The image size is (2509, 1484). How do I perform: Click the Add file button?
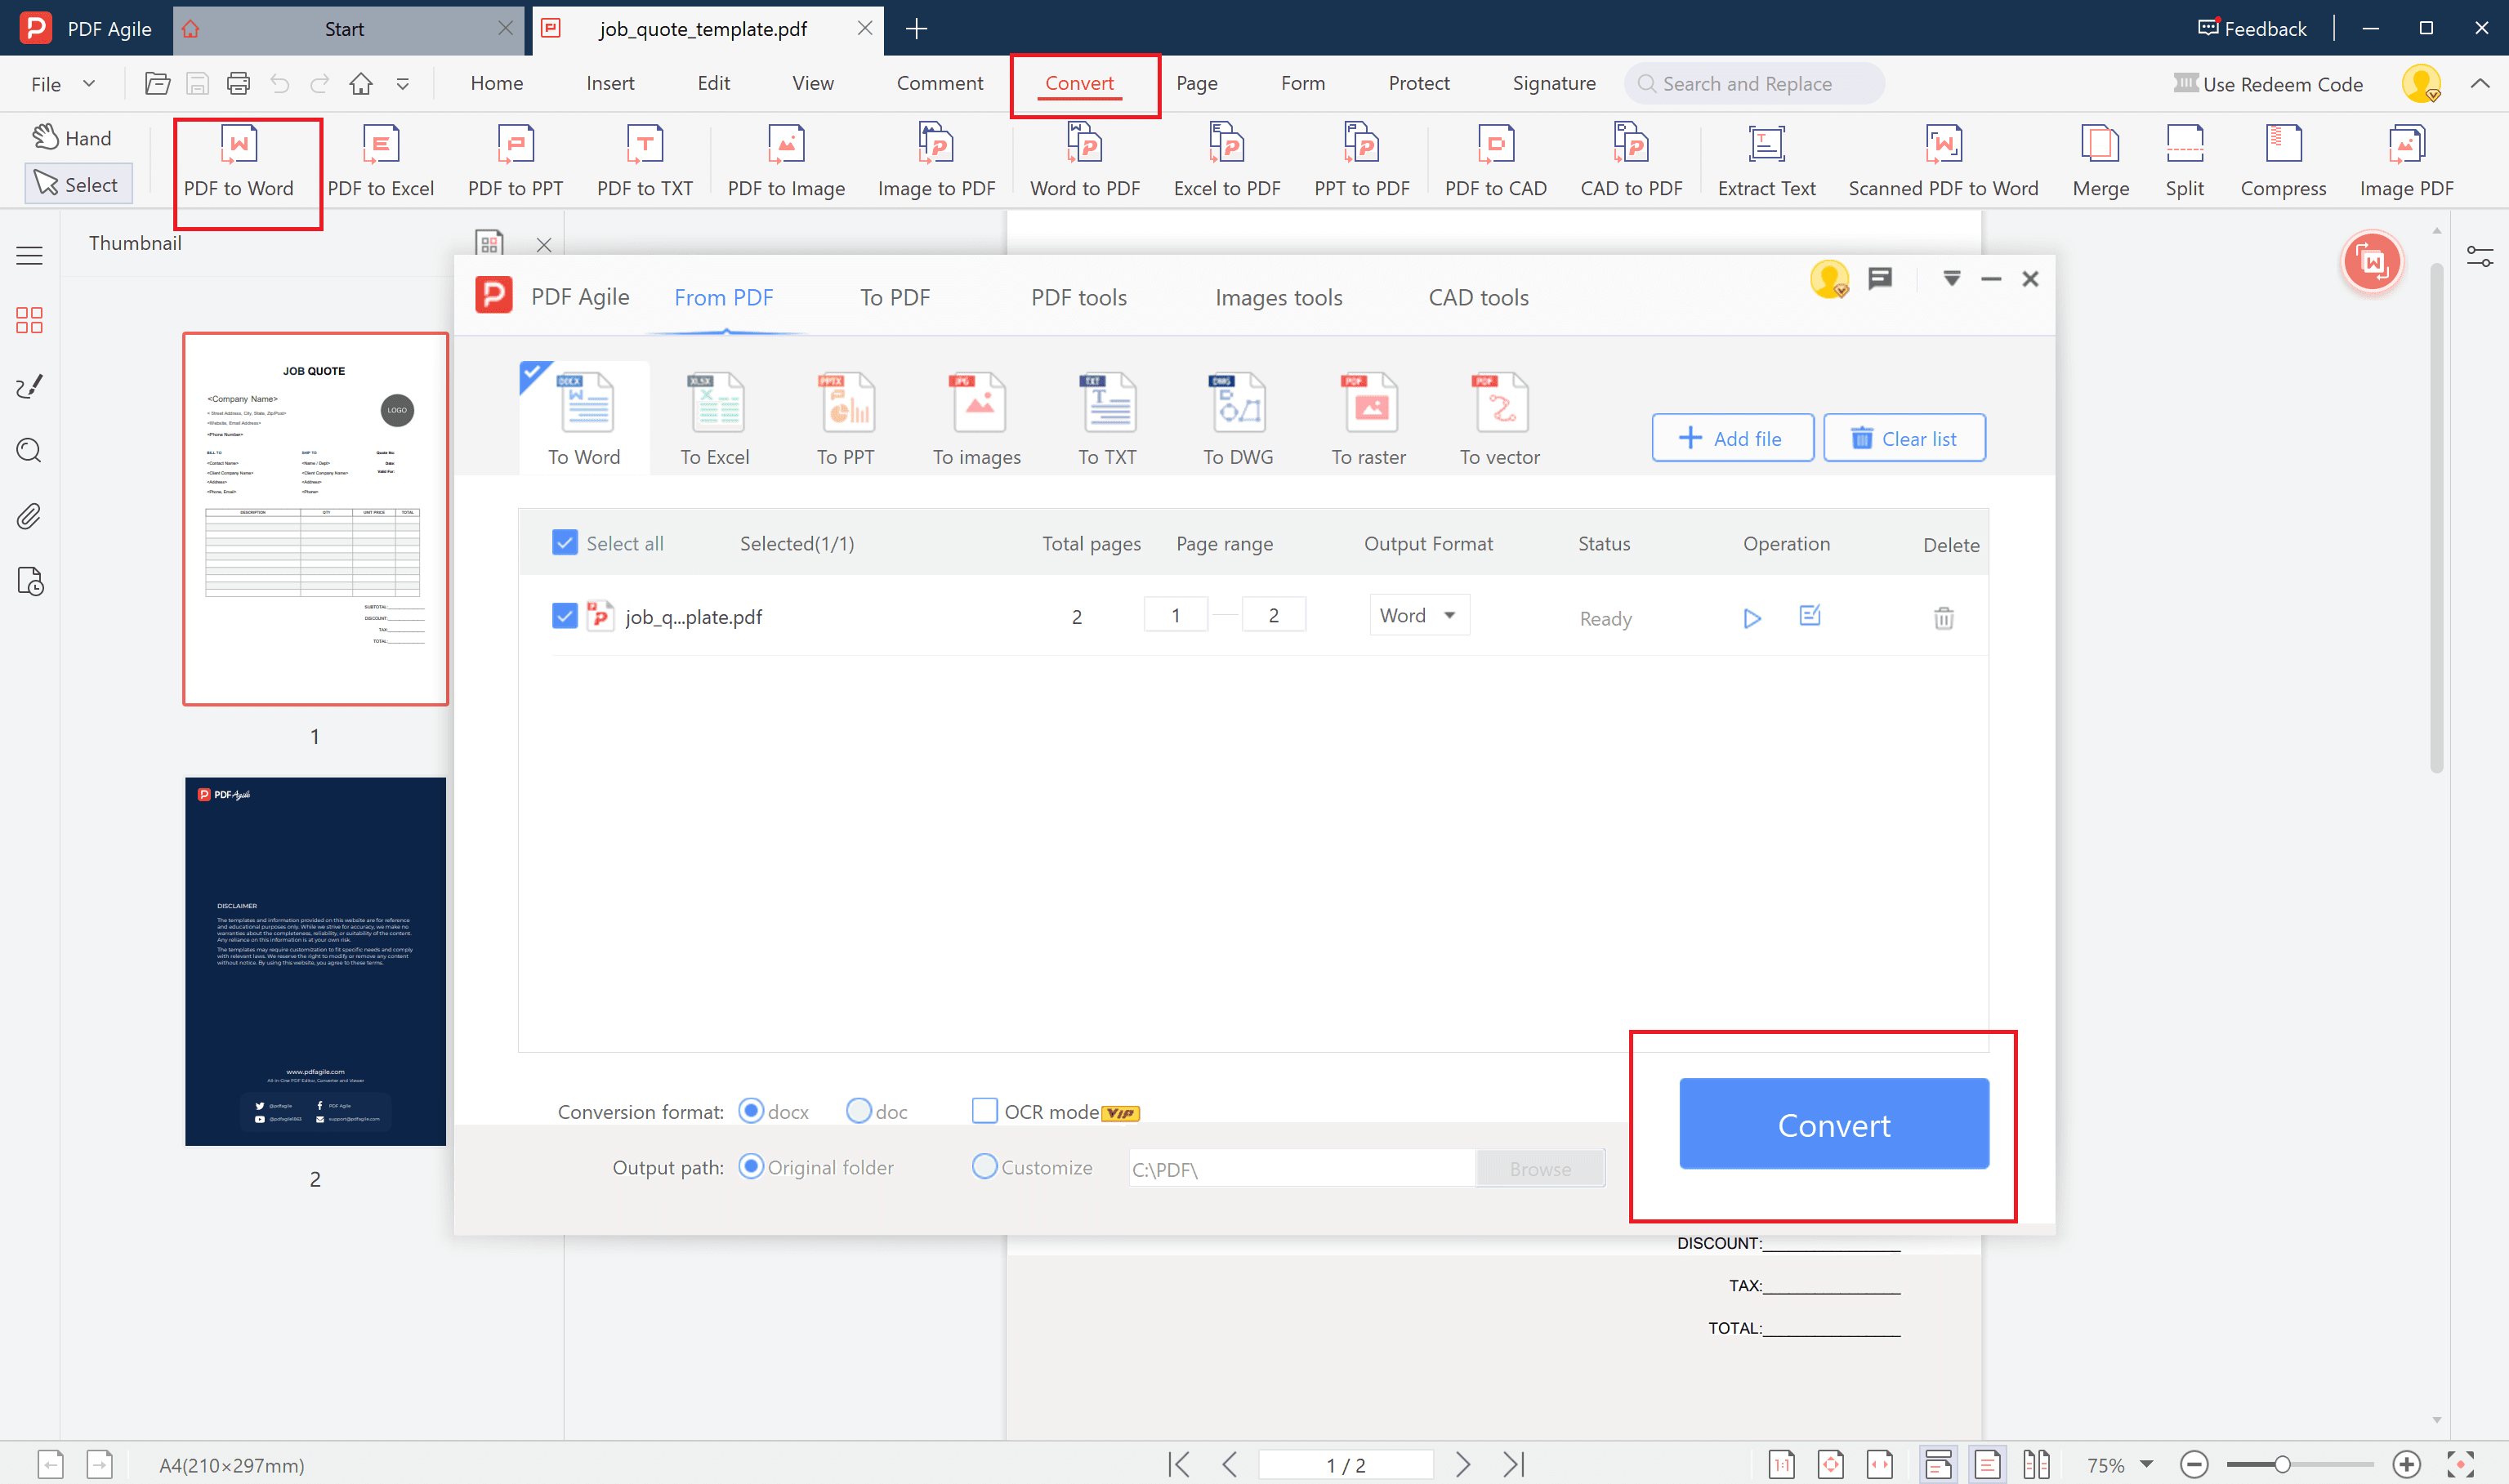[x=1731, y=438]
